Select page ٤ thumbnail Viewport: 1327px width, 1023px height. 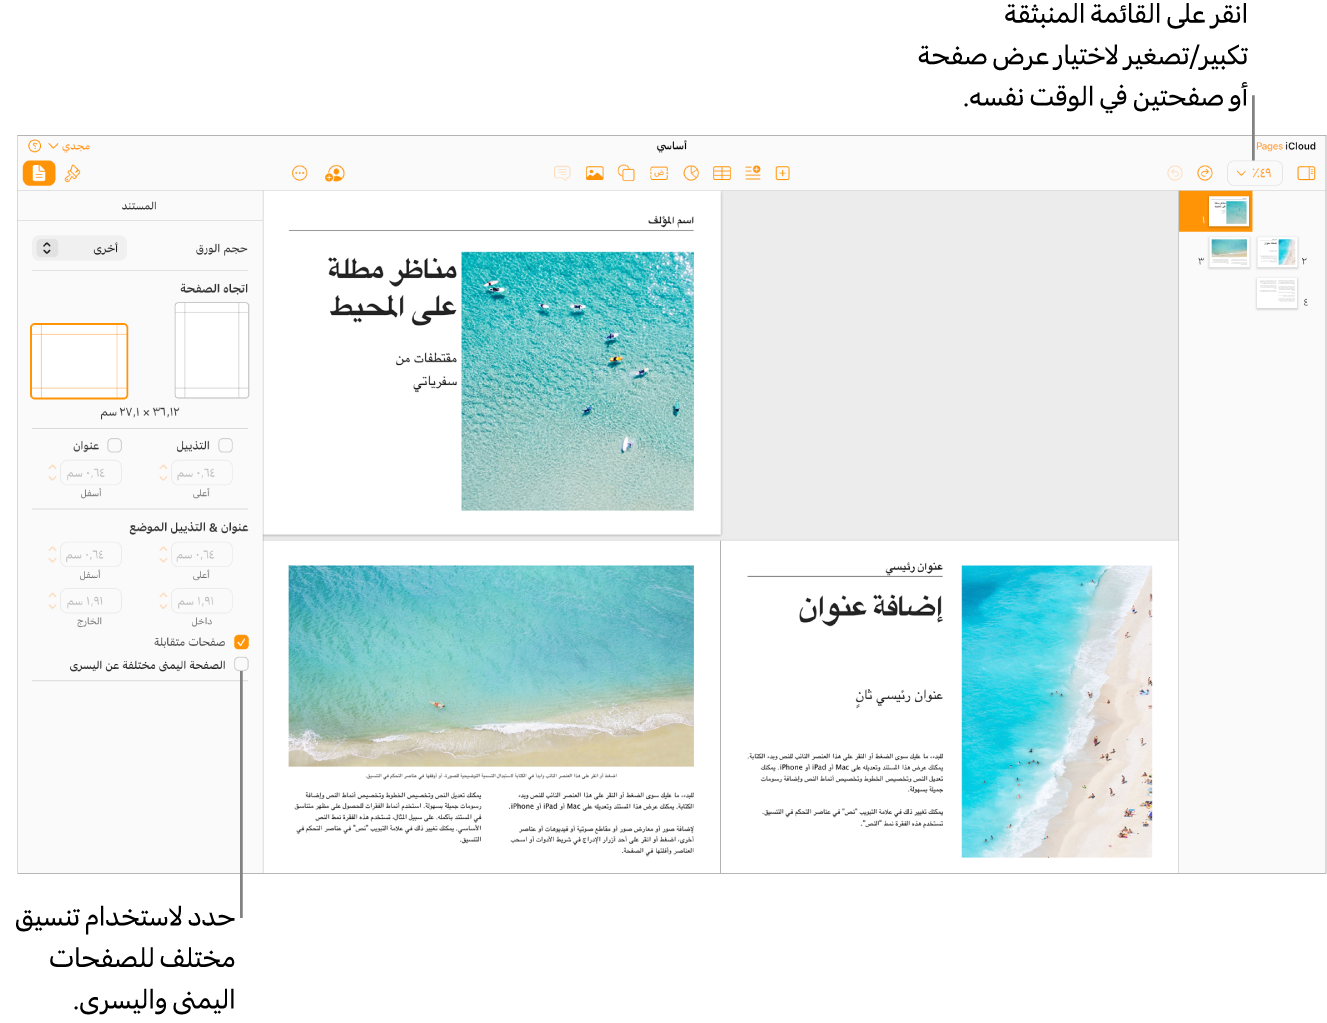pyautogui.click(x=1277, y=293)
